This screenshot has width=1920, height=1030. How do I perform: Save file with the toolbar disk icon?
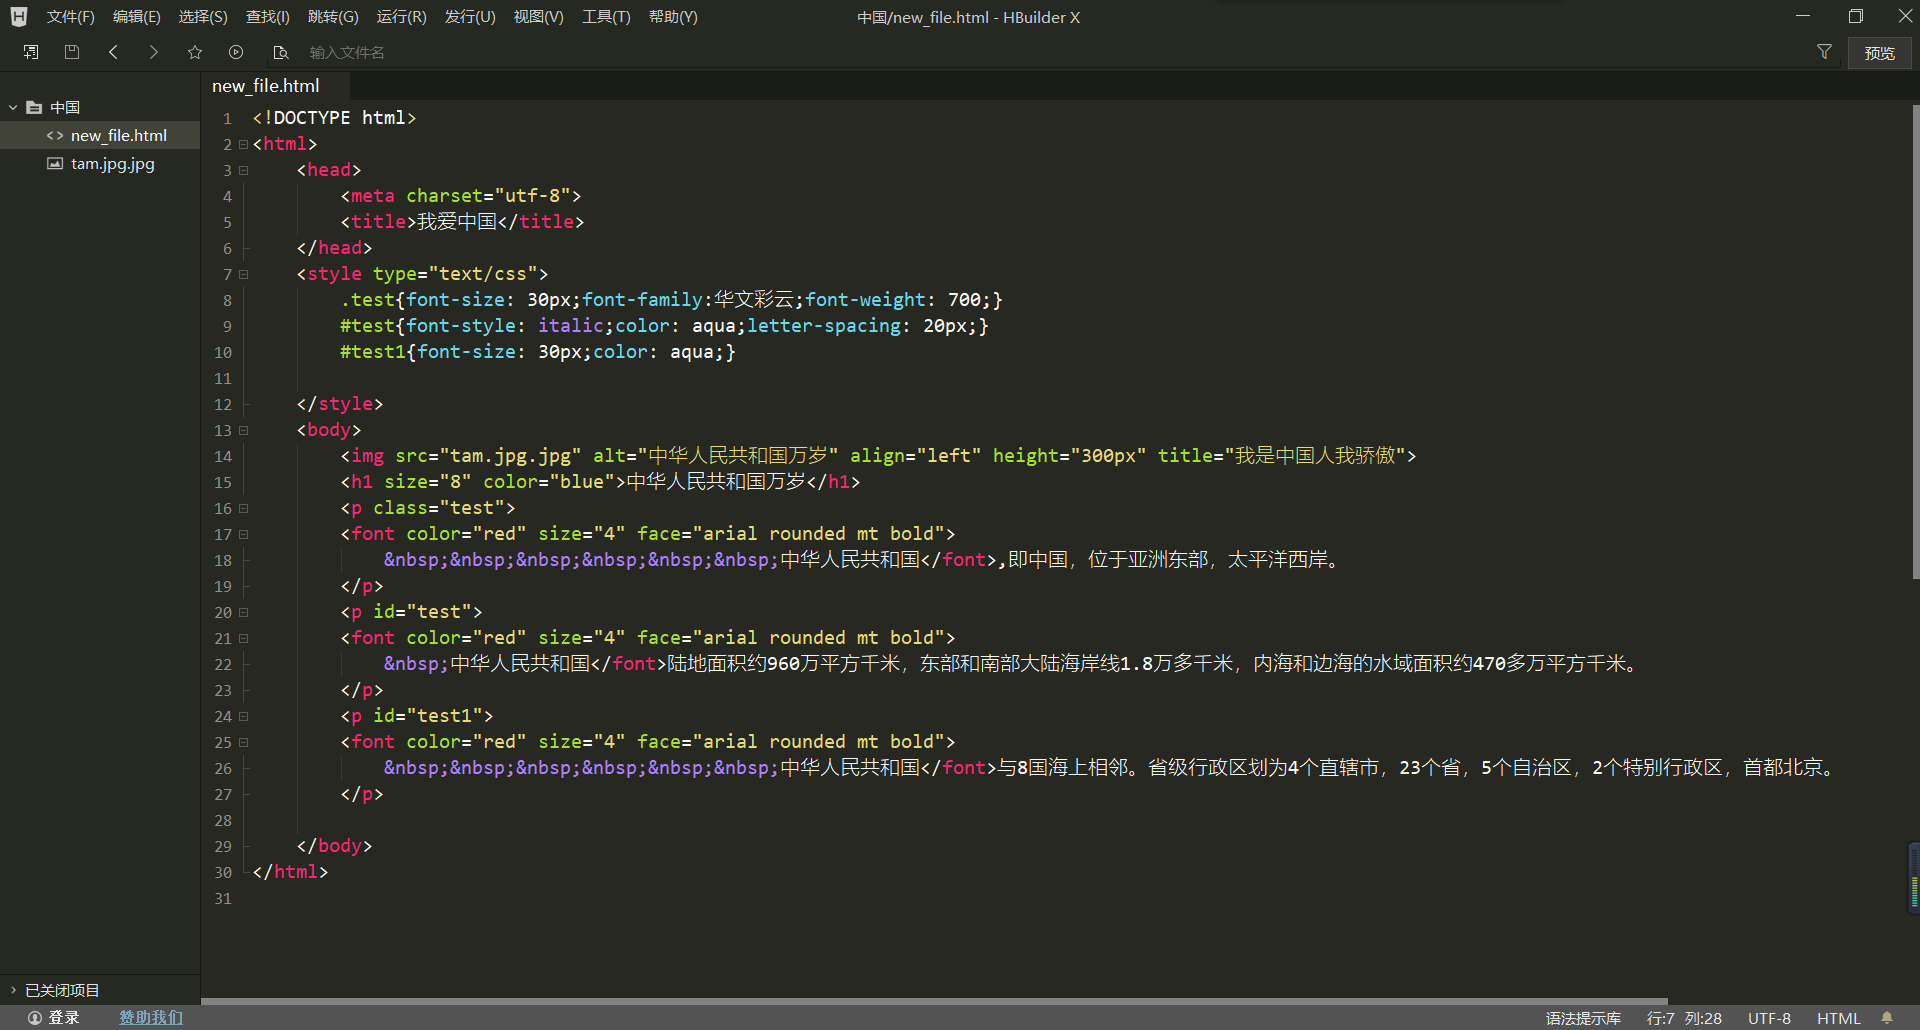(71, 52)
